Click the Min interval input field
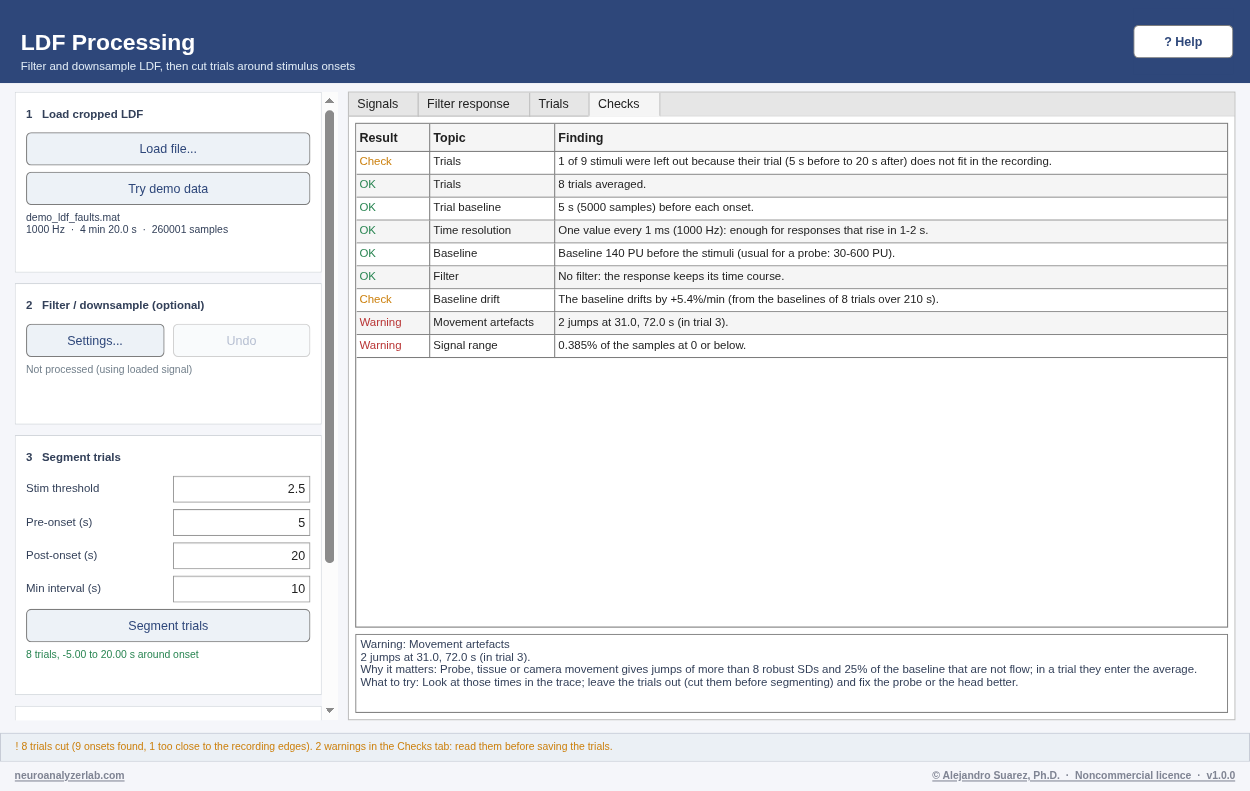 [241, 589]
